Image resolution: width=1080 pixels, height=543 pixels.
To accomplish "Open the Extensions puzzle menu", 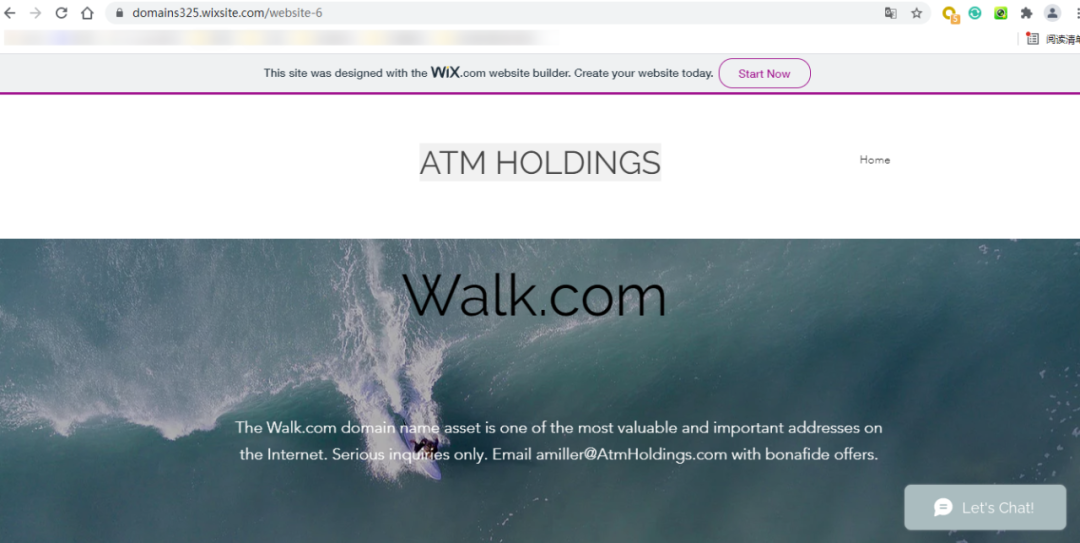I will [1026, 12].
